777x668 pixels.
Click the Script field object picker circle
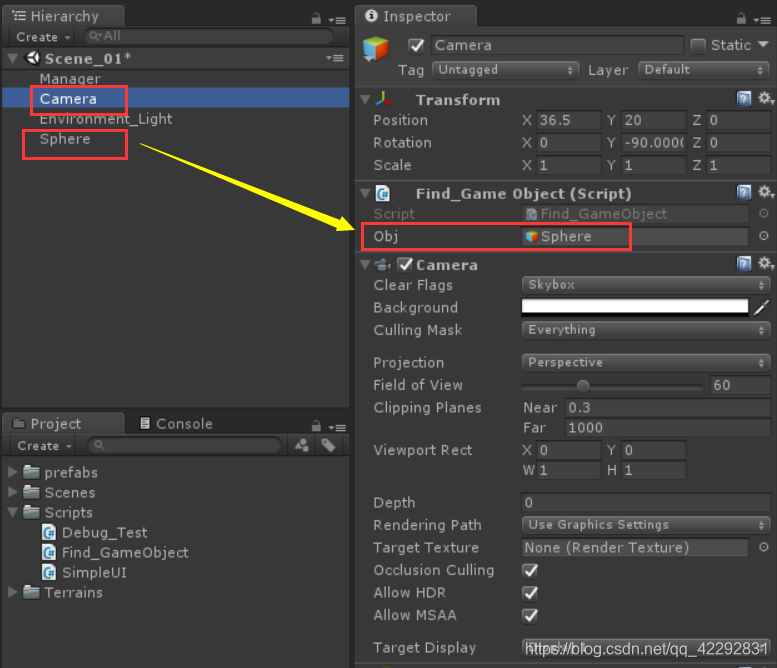coord(764,213)
